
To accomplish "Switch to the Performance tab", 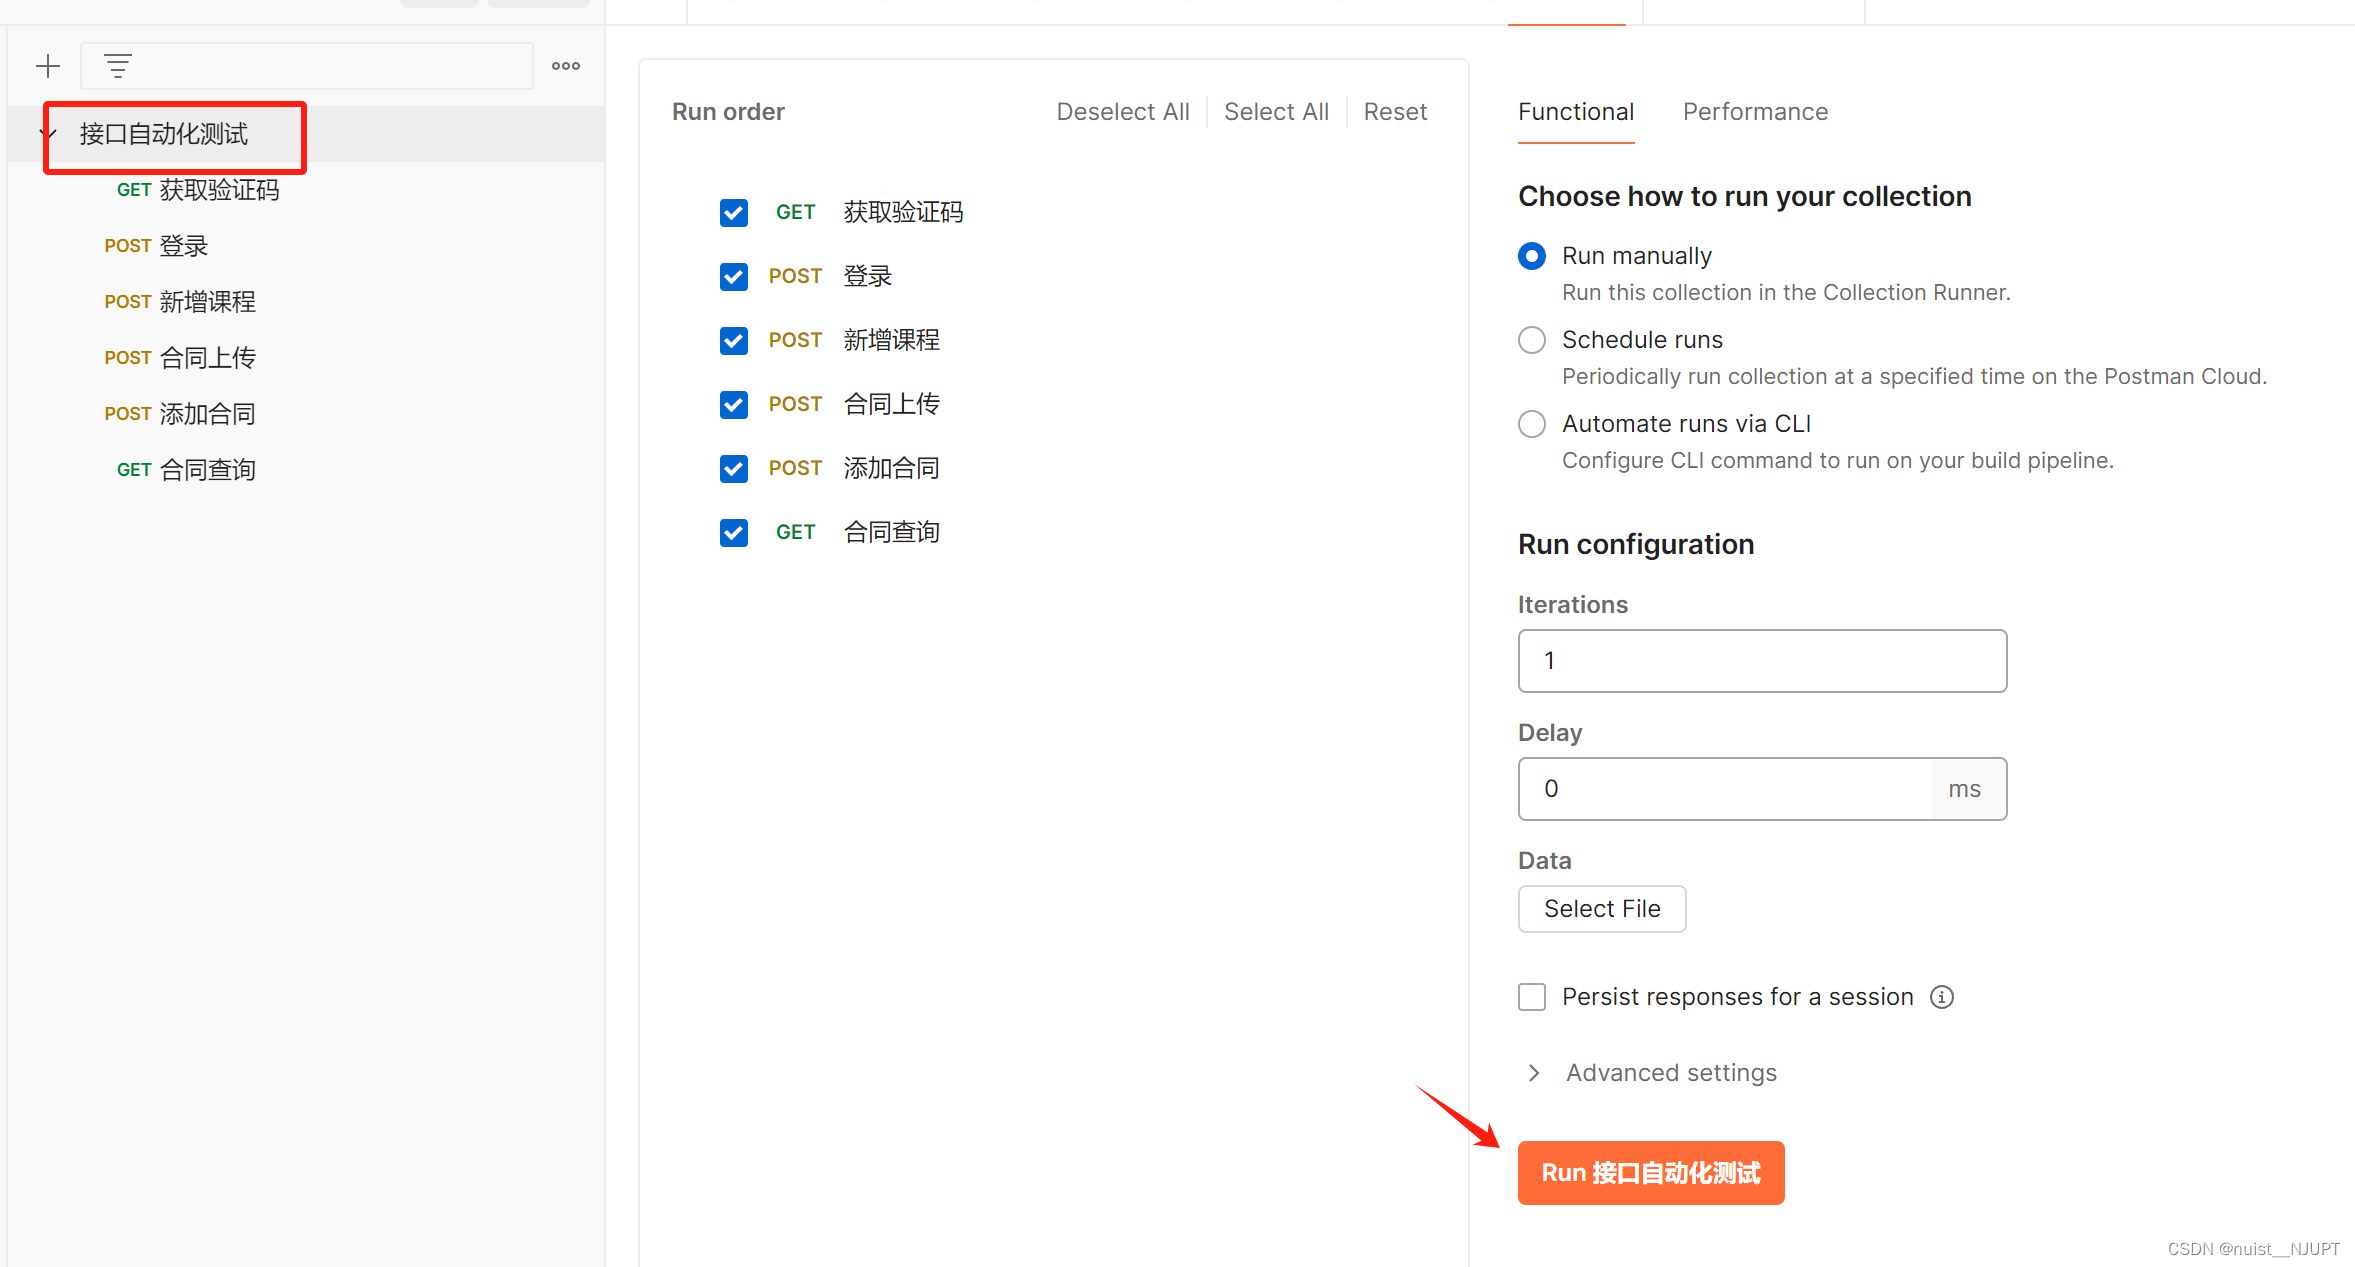I will (x=1755, y=112).
